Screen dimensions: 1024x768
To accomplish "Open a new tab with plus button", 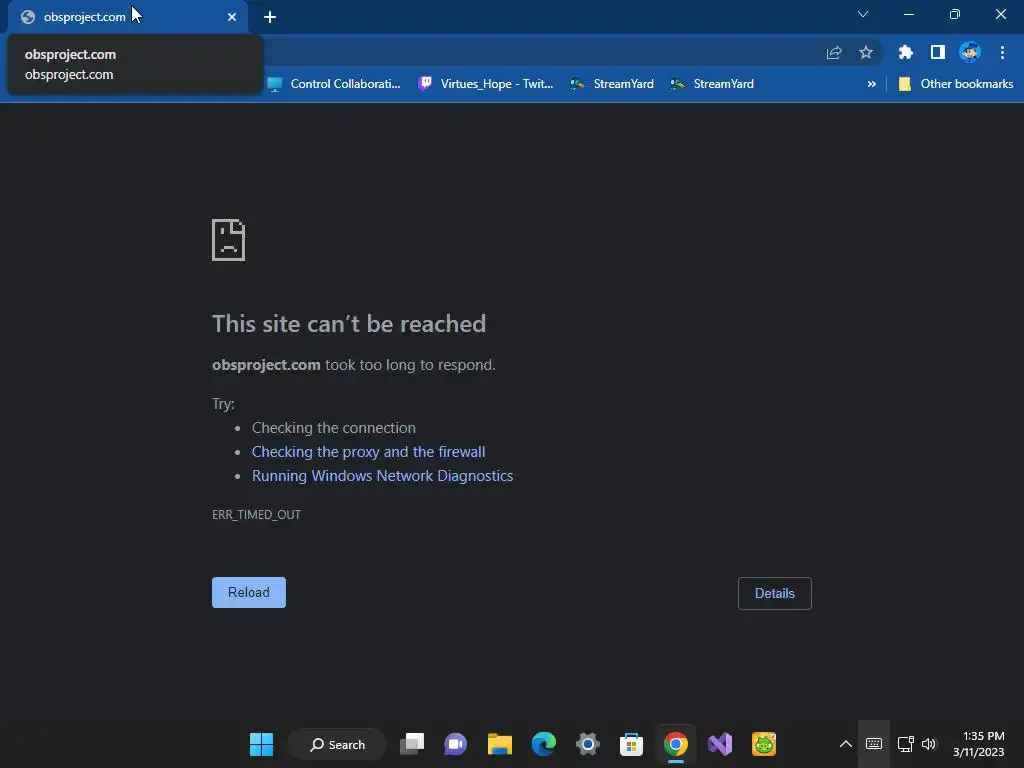I will (x=270, y=17).
